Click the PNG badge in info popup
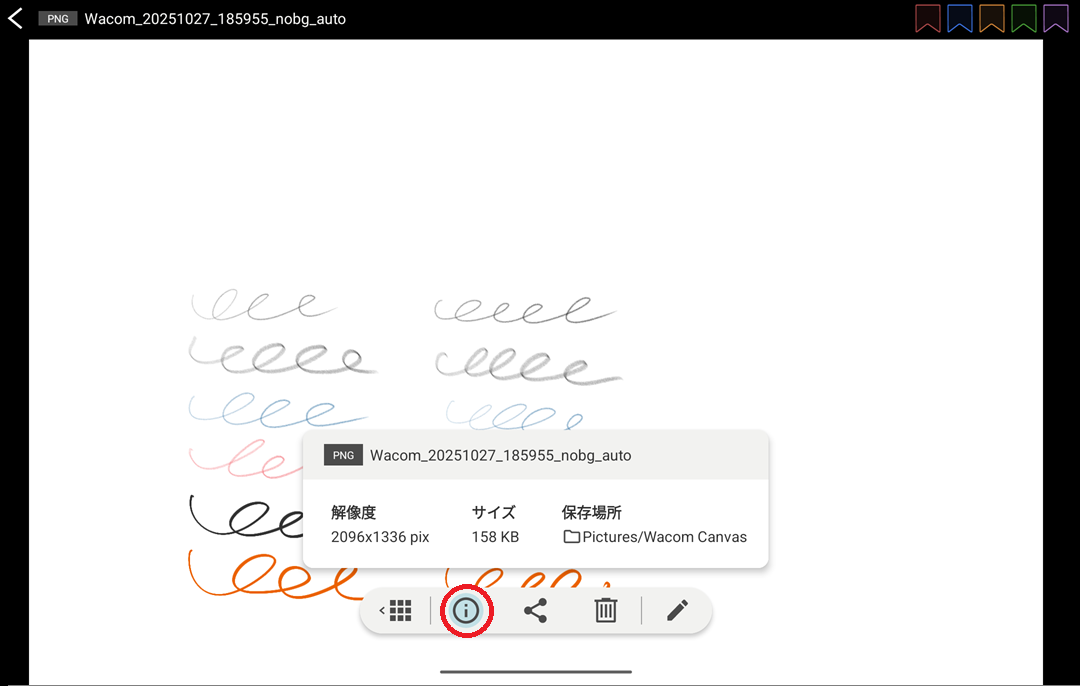1080x686 pixels. [x=343, y=455]
